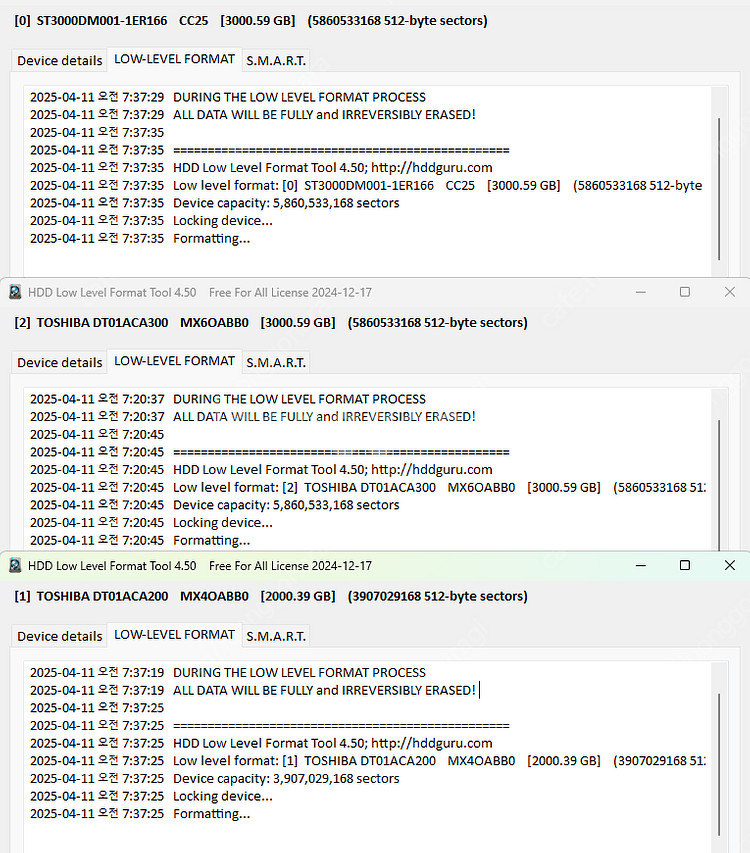750x853 pixels.
Task: Click 7:37:25 'Locking device...' log line
Action: [151, 796]
